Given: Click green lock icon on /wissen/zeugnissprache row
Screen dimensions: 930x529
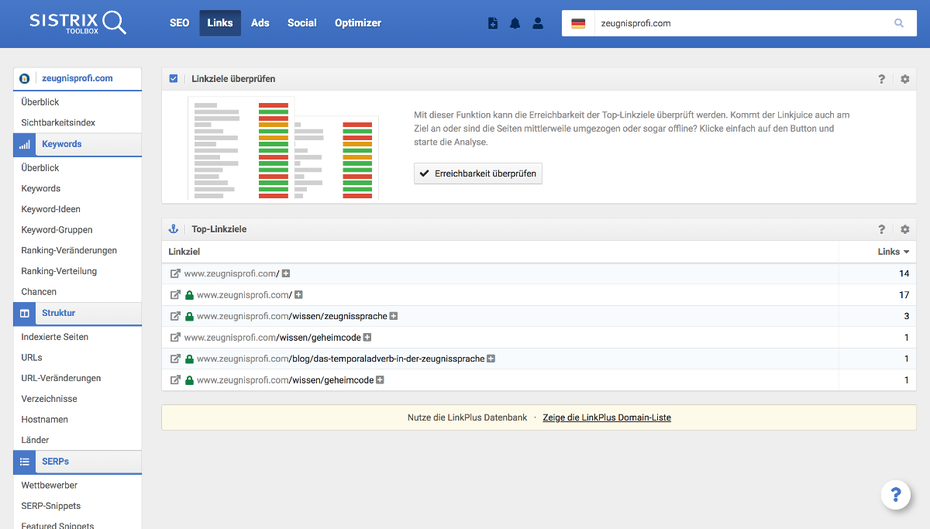Looking at the screenshot, I should pos(189,316).
